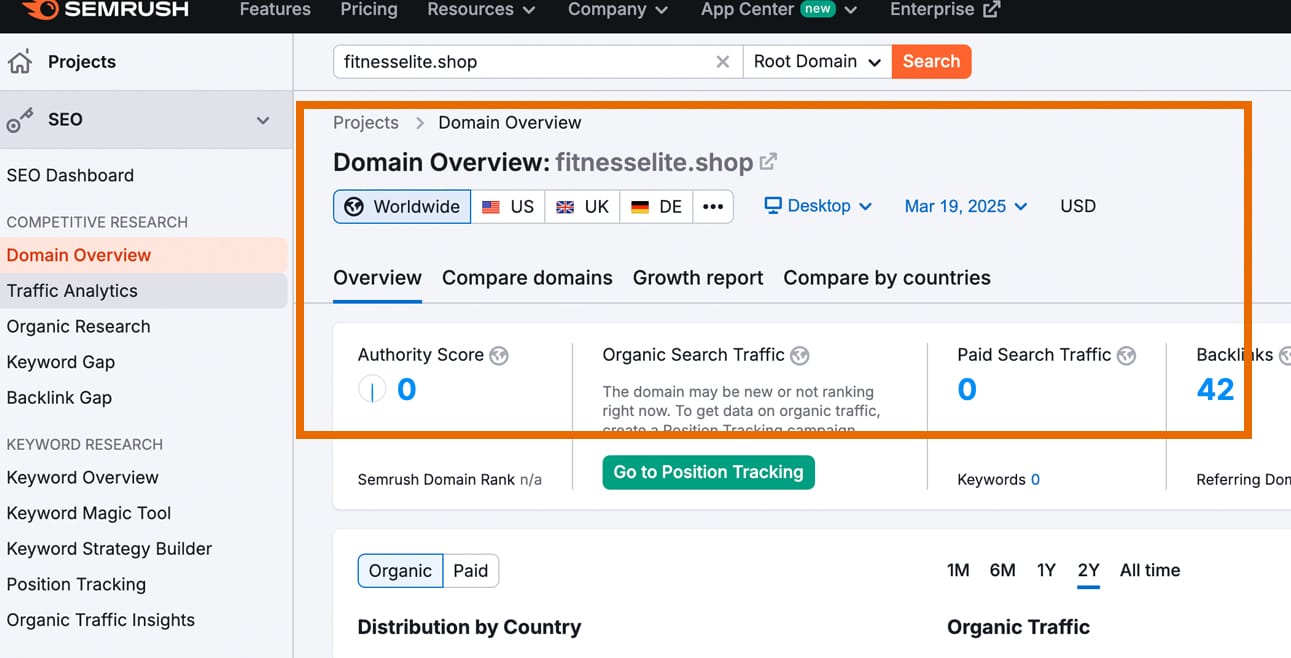1291x658 pixels.
Task: Select the Organic toggle
Action: click(x=400, y=571)
